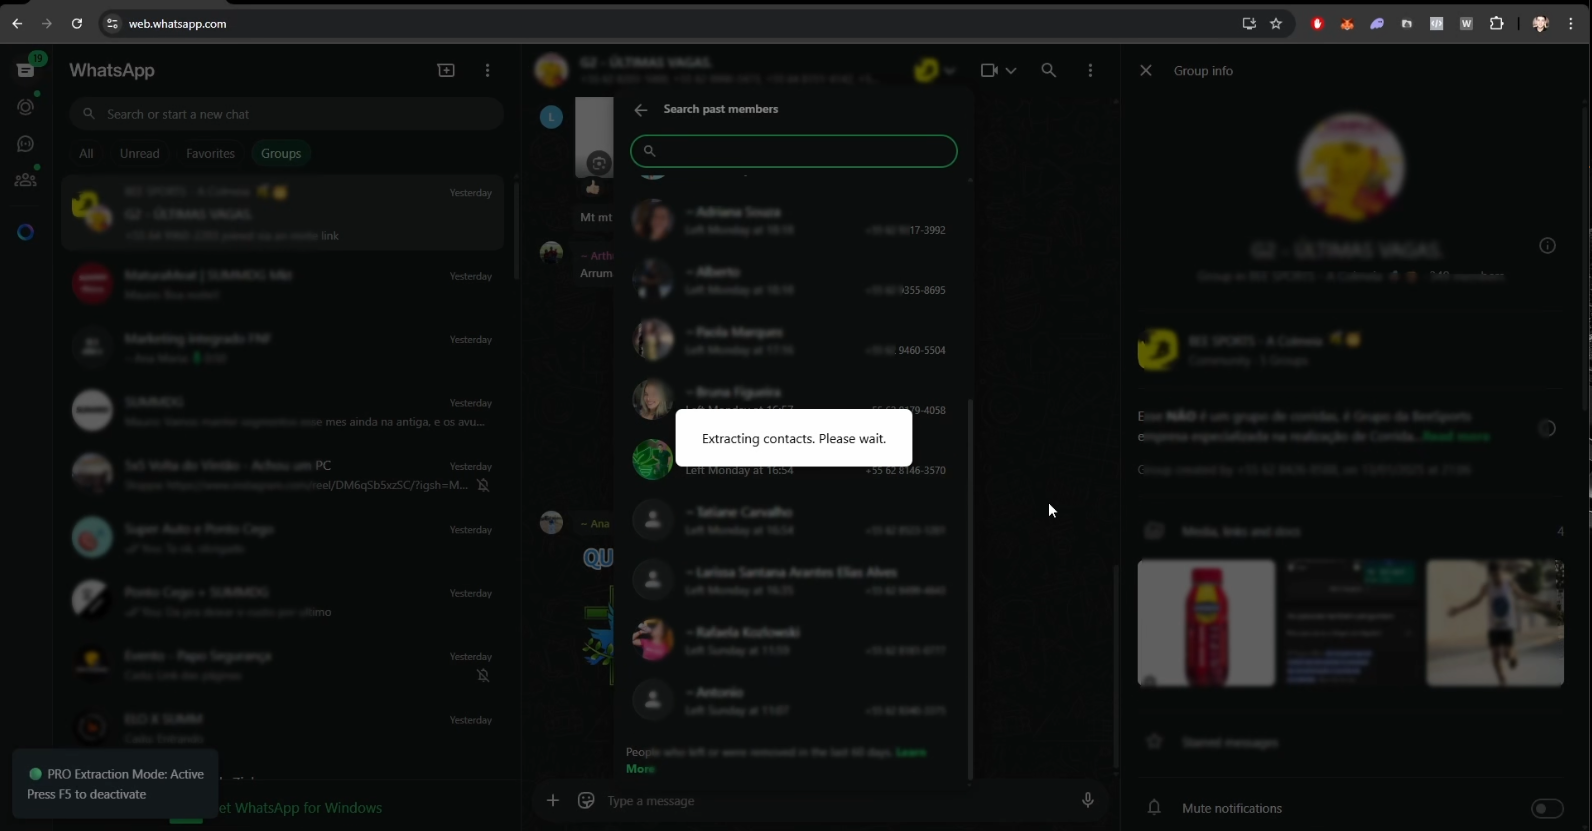The height and width of the screenshot is (831, 1592).
Task: Click the group info circled-i icon
Action: [1547, 246]
